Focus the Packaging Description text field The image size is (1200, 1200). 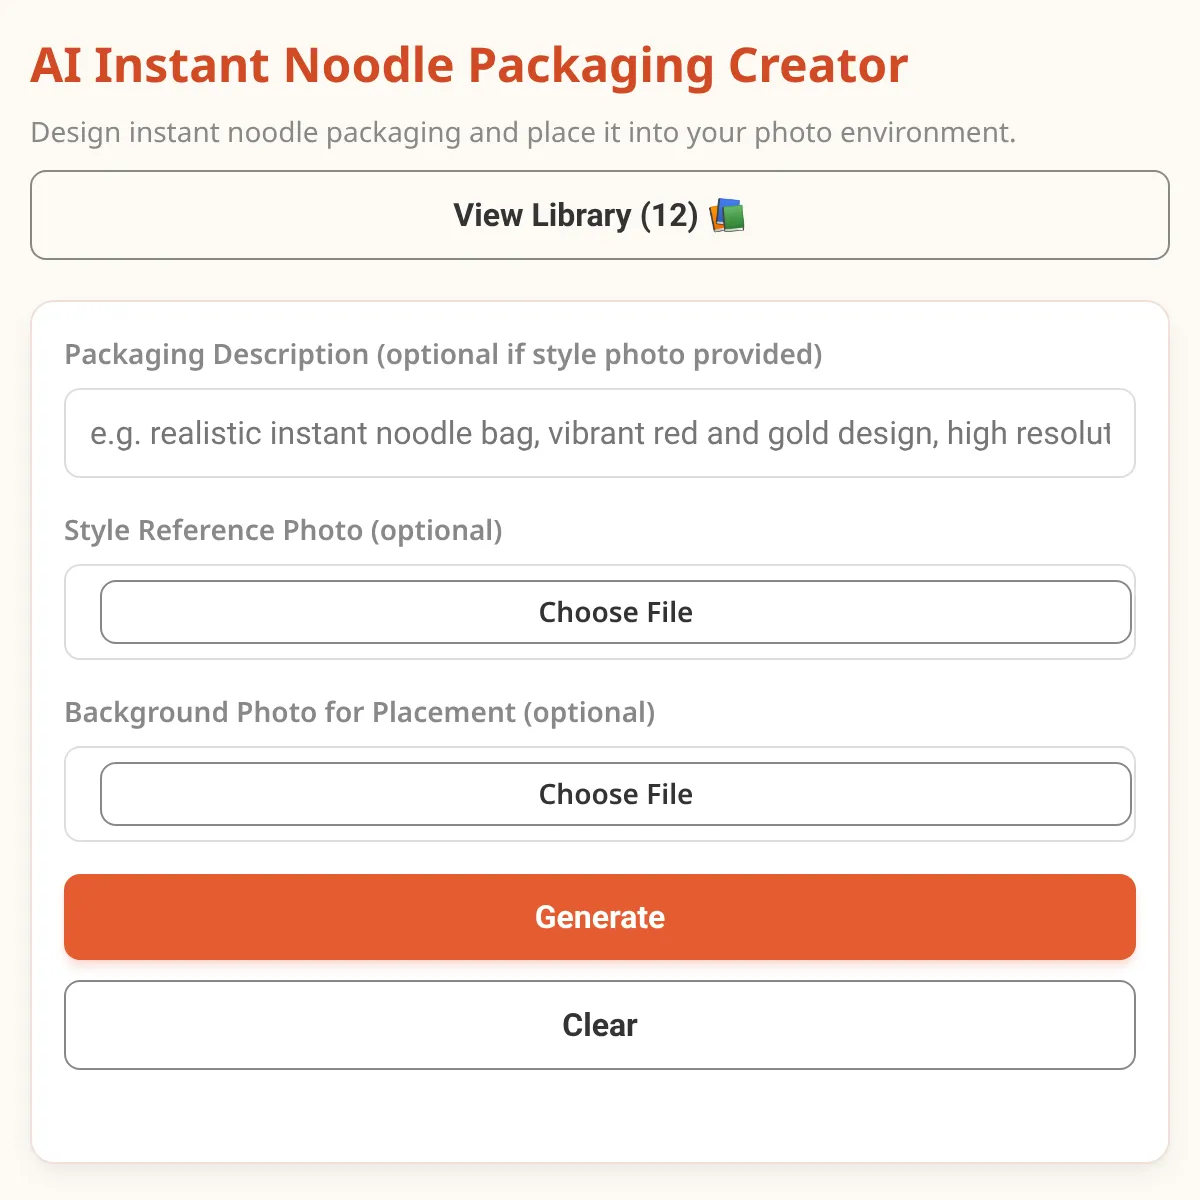(600, 433)
